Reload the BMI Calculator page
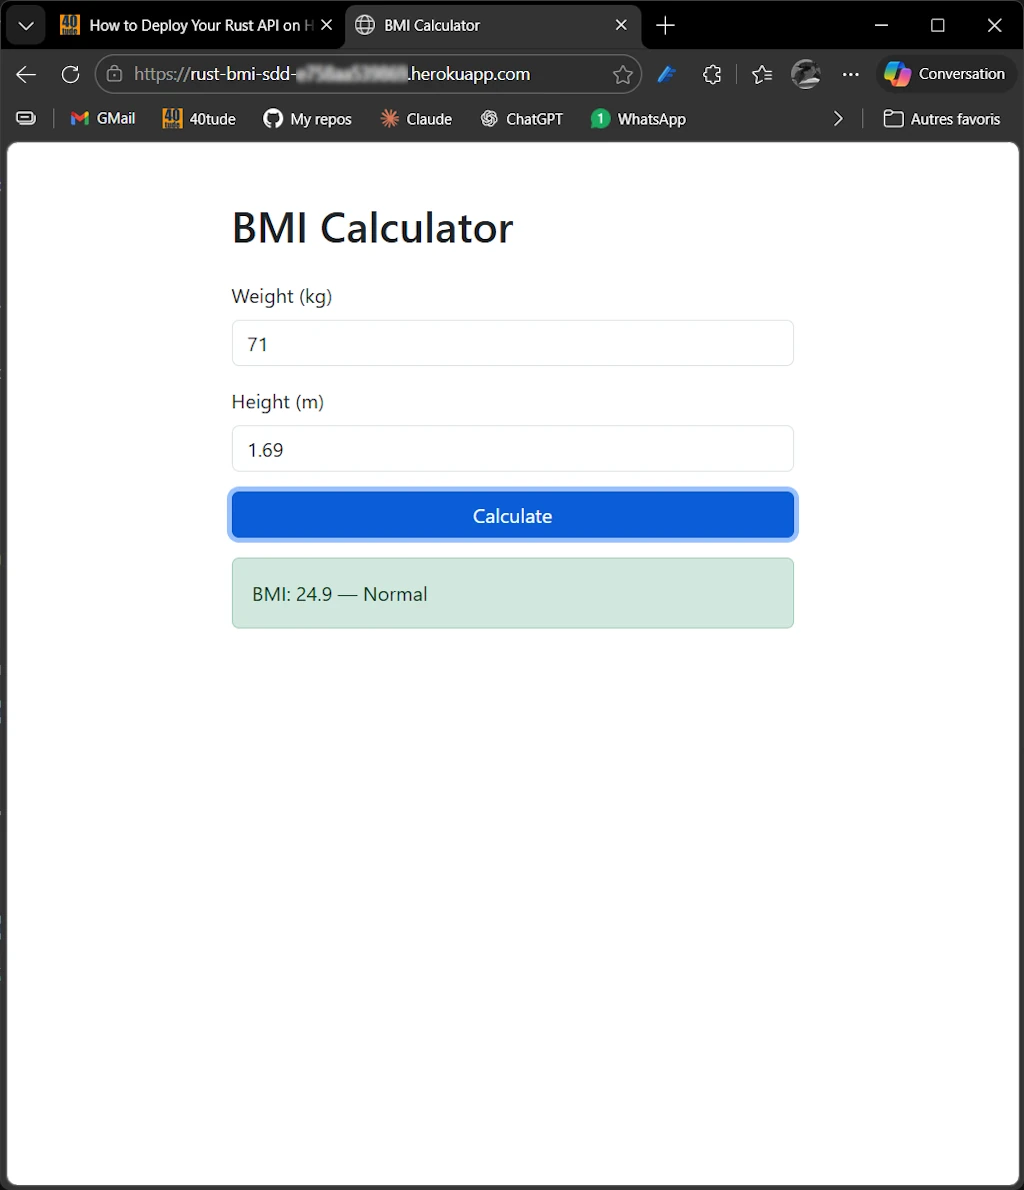 pos(70,74)
